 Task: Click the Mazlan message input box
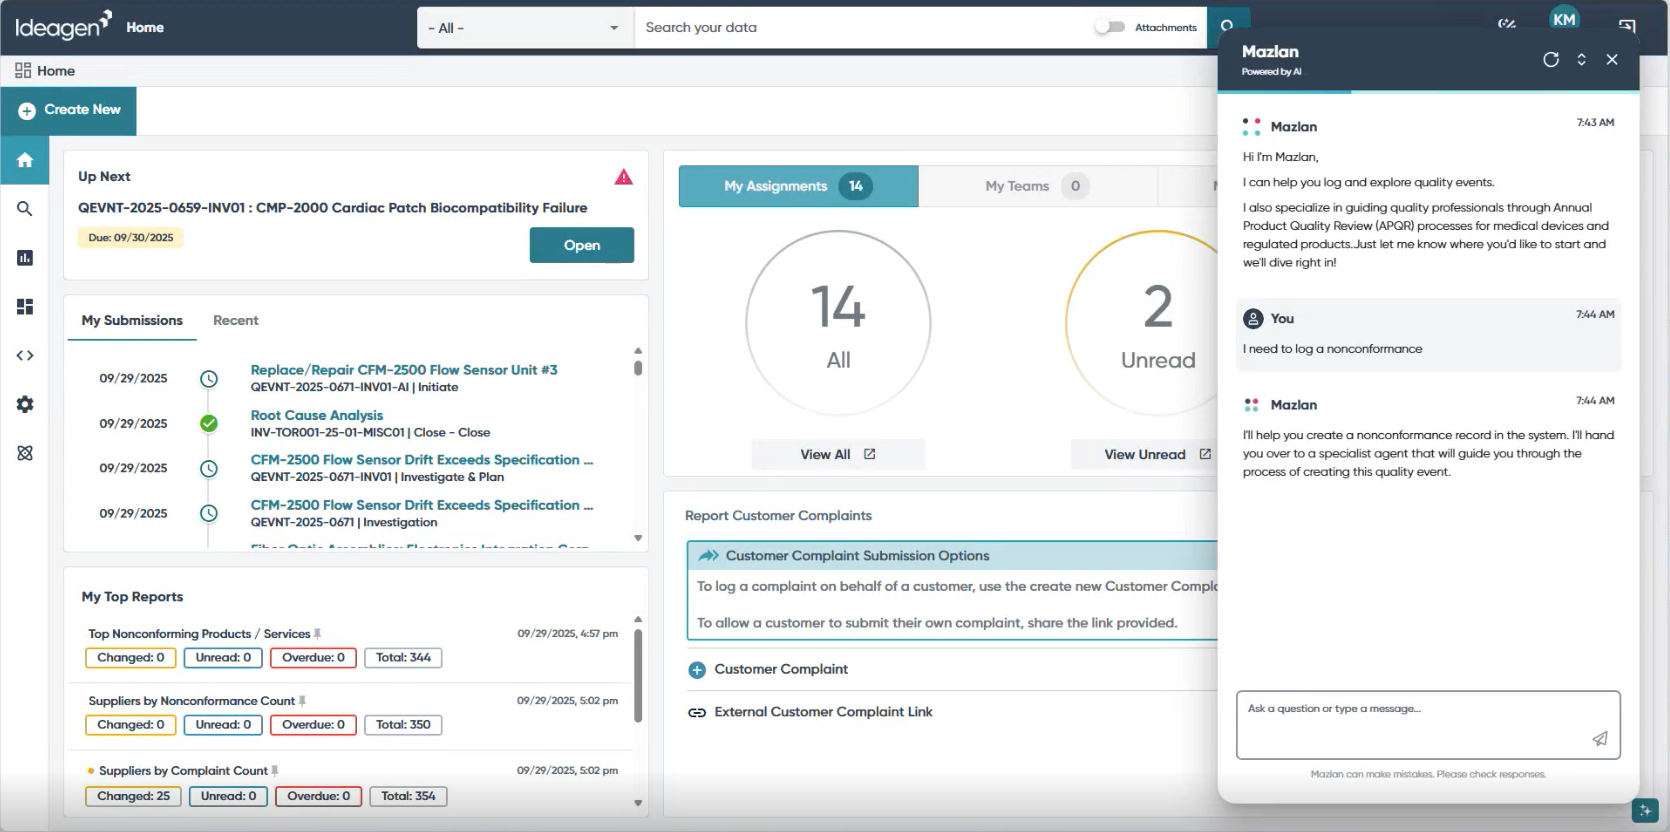coord(1428,725)
